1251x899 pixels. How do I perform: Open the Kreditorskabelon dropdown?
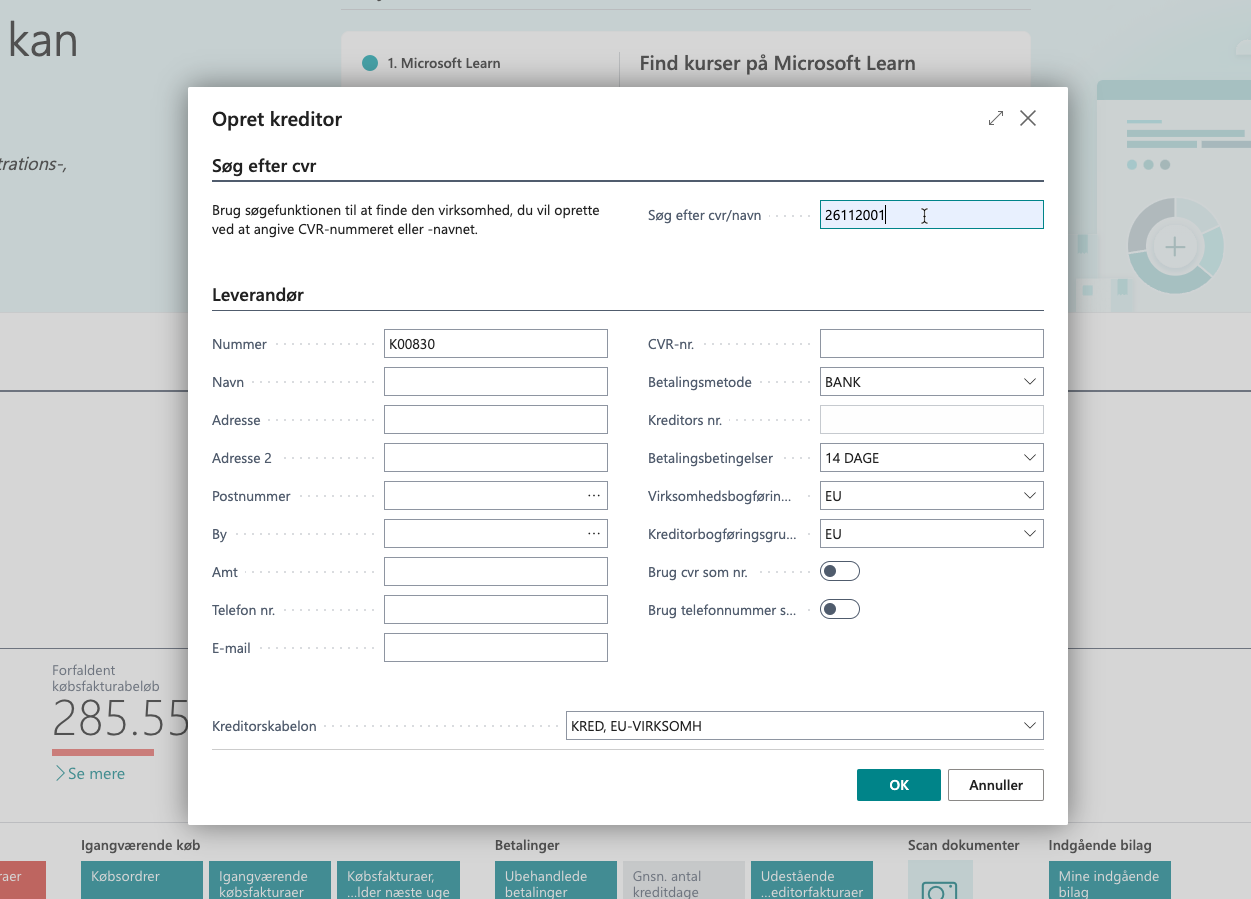pos(1029,726)
